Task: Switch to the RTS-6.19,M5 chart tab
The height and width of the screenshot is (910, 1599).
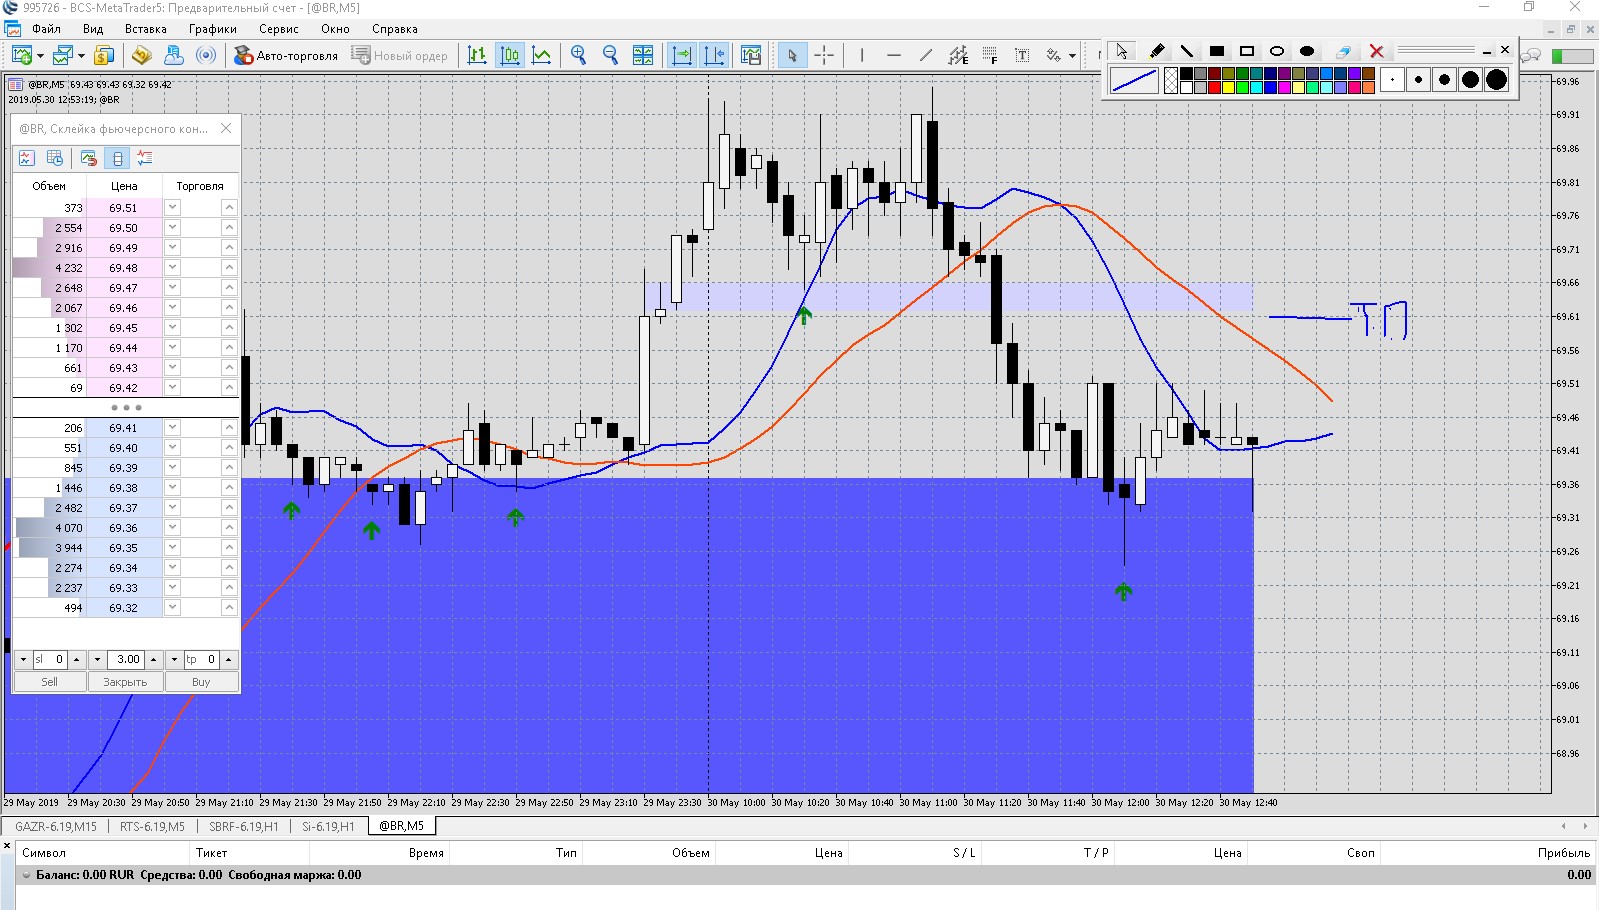Action: pyautogui.click(x=152, y=826)
